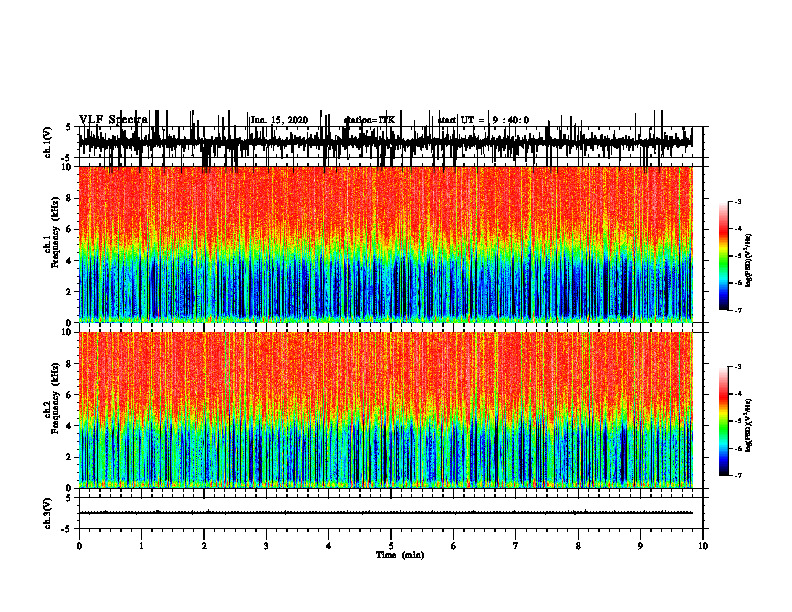Click time axis tick label '1'
Viewport: 792px width, 612px height.
pos(141,546)
